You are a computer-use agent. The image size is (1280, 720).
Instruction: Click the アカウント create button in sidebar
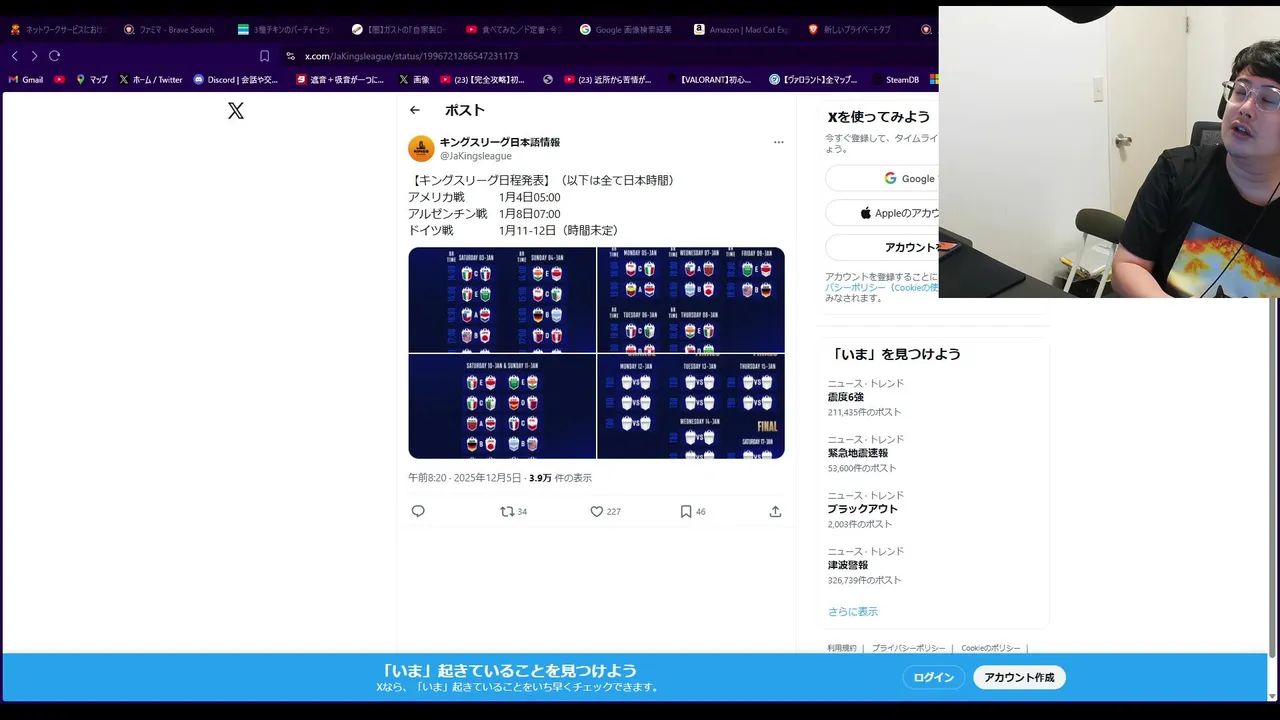[x=882, y=247]
